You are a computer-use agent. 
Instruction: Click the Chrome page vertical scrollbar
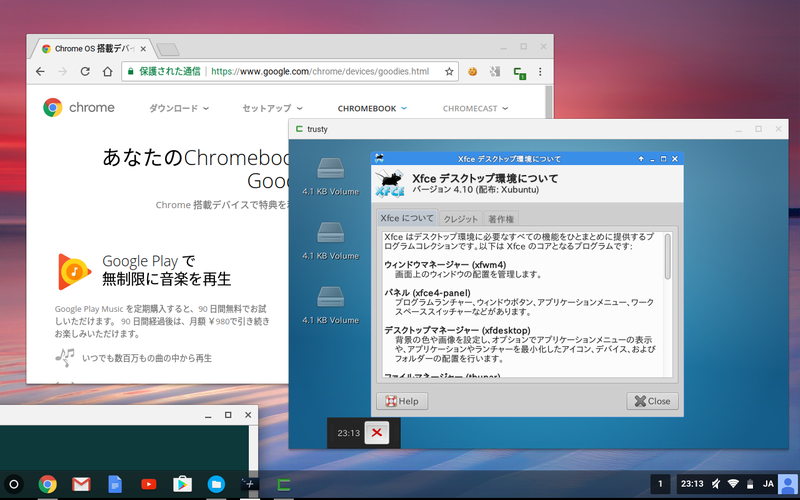coord(549,102)
